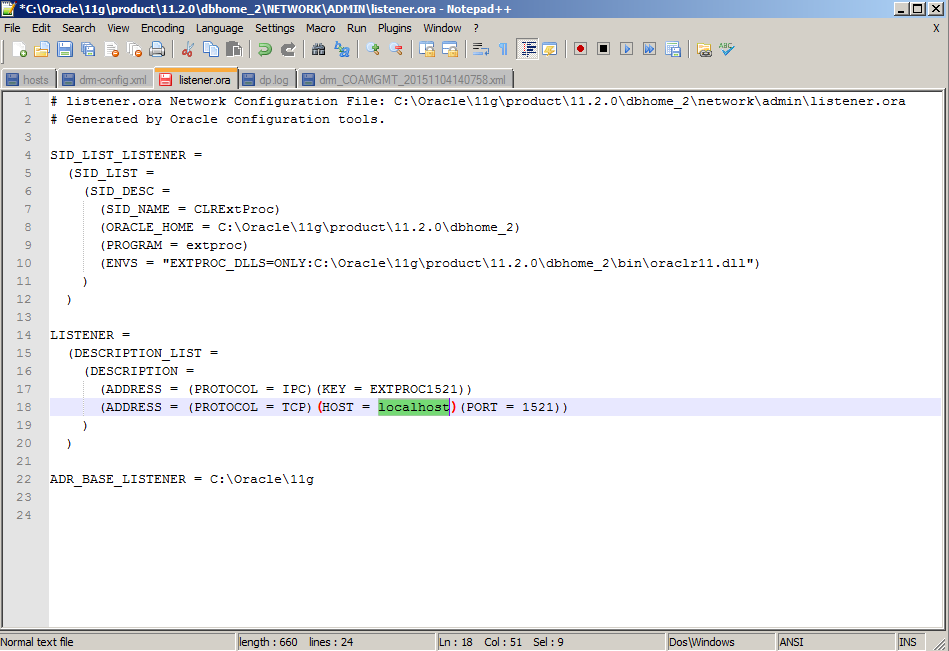This screenshot has height=651, width=949.
Task: Click the Print toolbar icon
Action: [157, 49]
